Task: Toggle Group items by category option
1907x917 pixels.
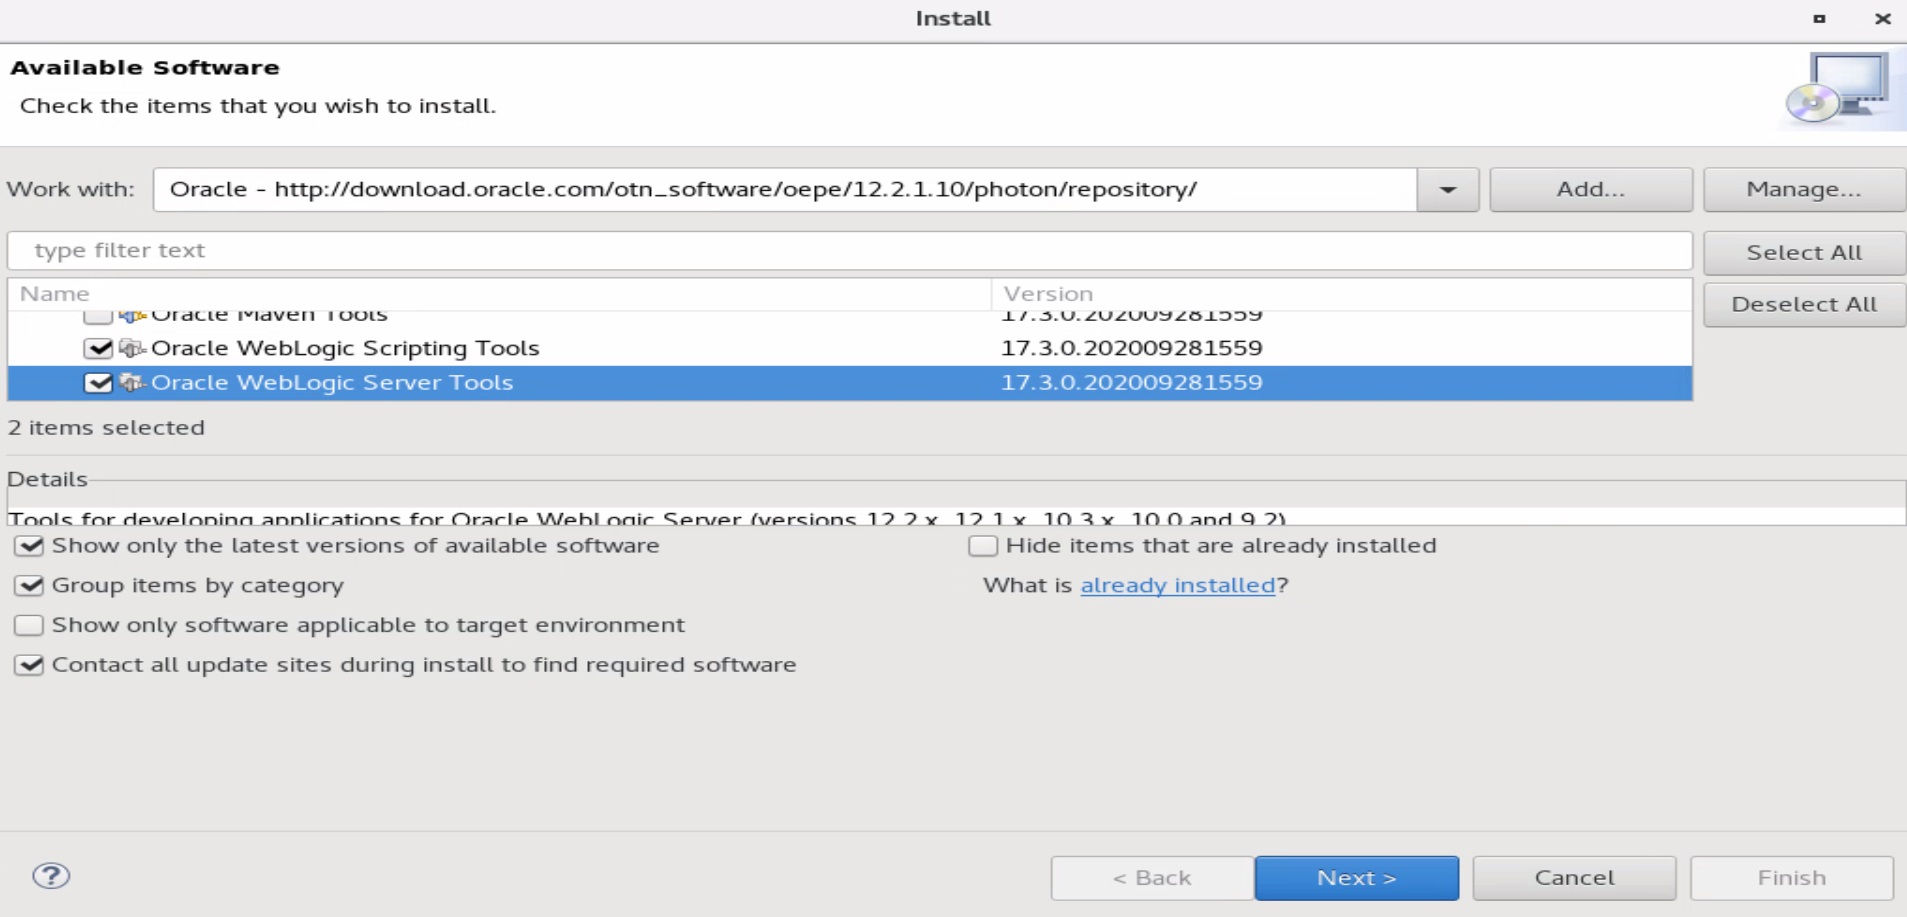Action: (30, 586)
